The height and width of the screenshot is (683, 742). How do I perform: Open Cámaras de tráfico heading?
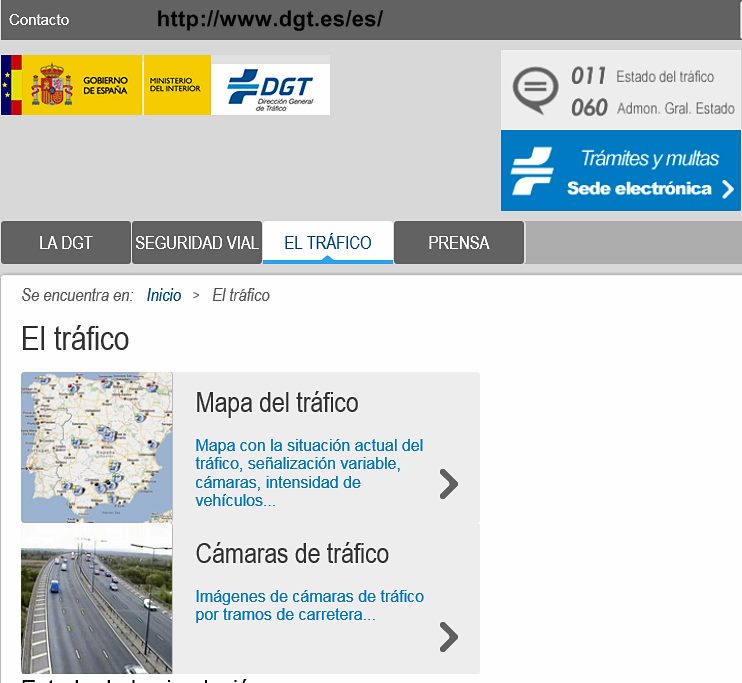point(292,554)
